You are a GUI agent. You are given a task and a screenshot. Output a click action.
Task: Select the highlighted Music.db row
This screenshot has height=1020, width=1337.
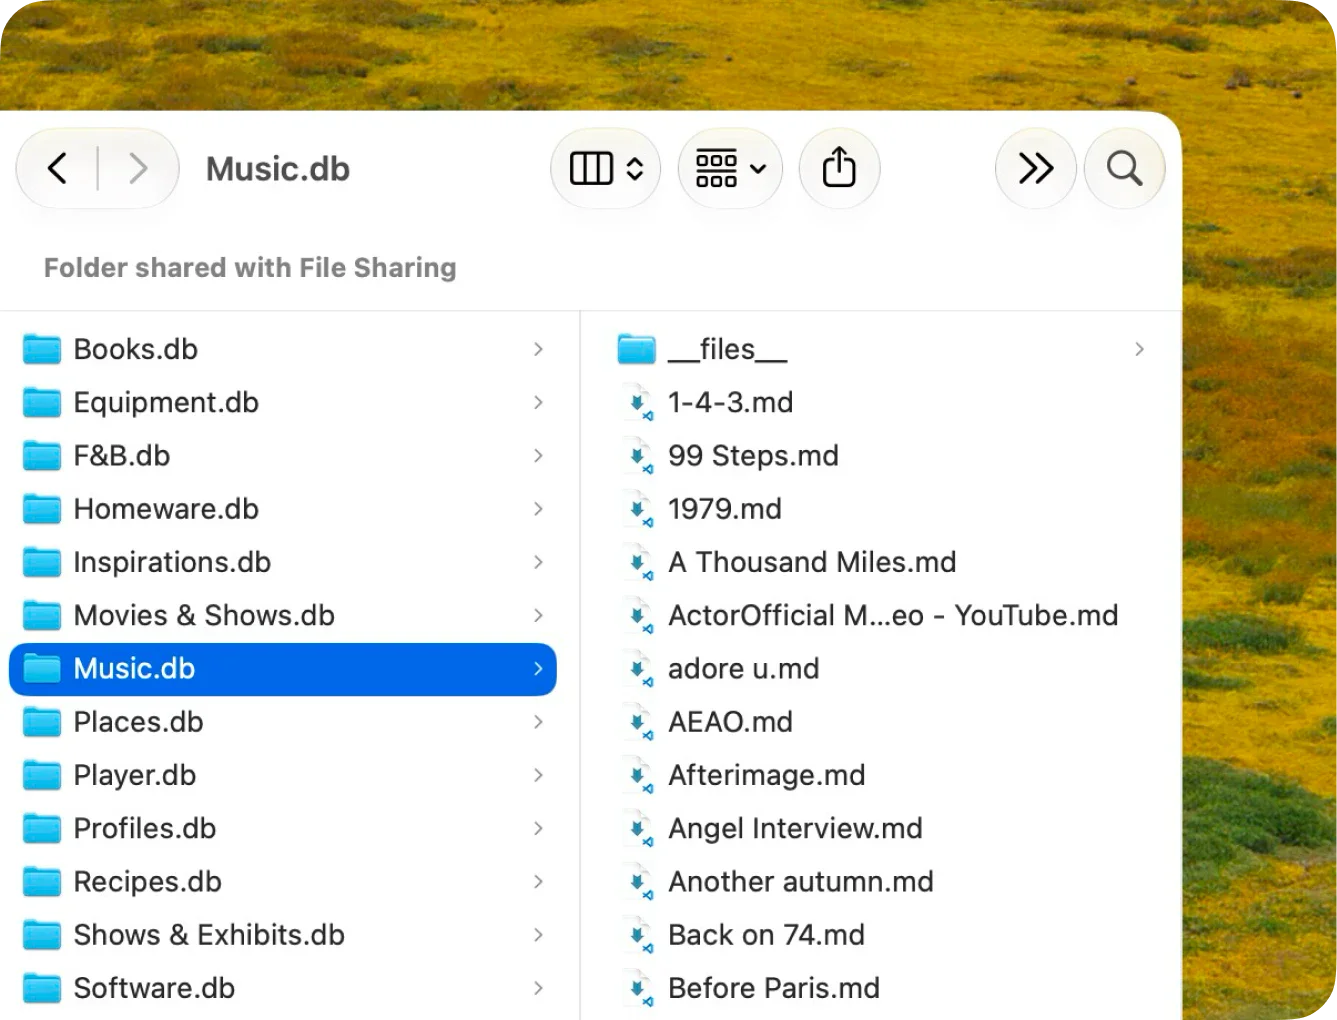click(x=283, y=669)
